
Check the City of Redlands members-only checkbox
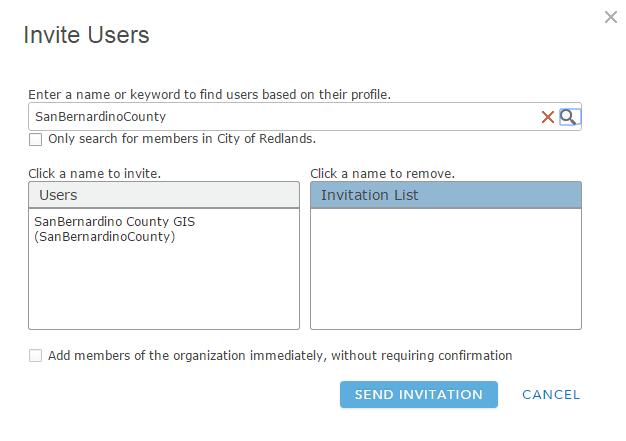tap(36, 140)
